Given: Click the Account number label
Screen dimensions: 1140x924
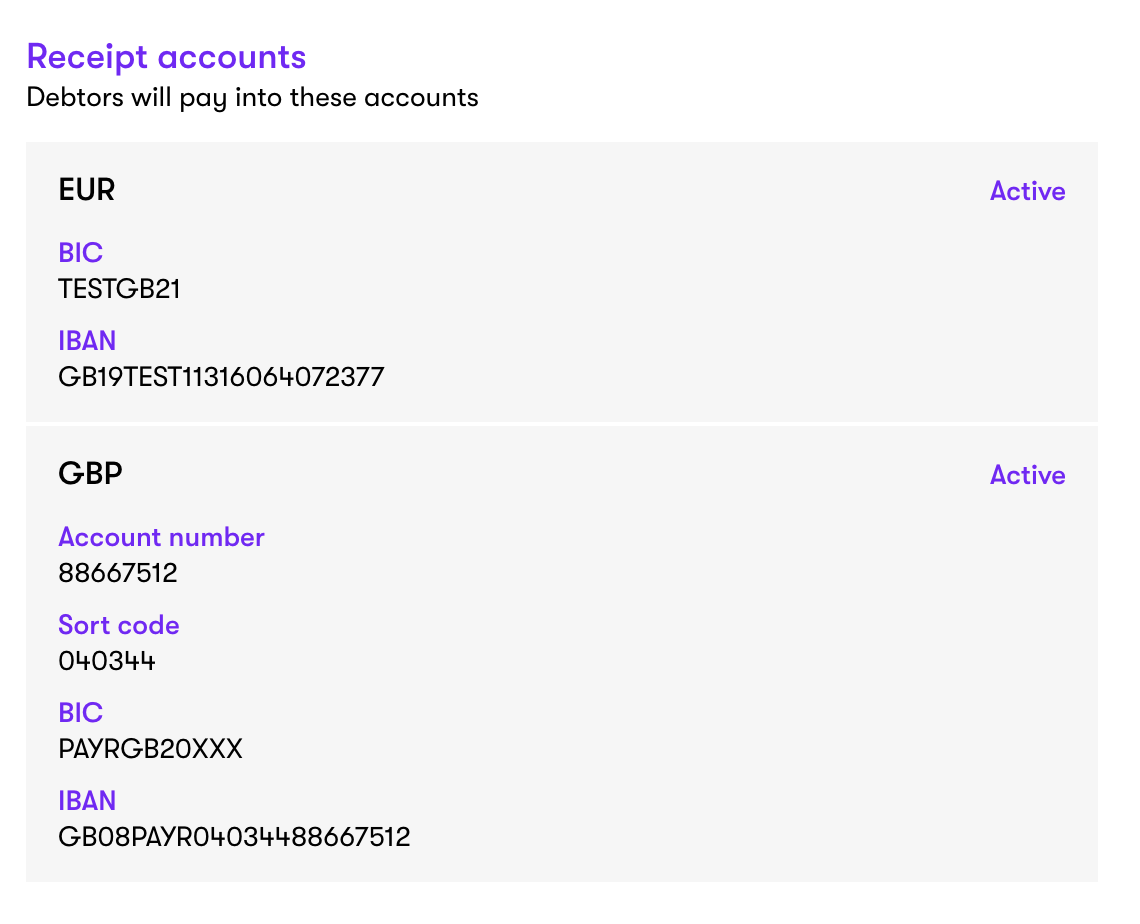Looking at the screenshot, I should pyautogui.click(x=161, y=537).
